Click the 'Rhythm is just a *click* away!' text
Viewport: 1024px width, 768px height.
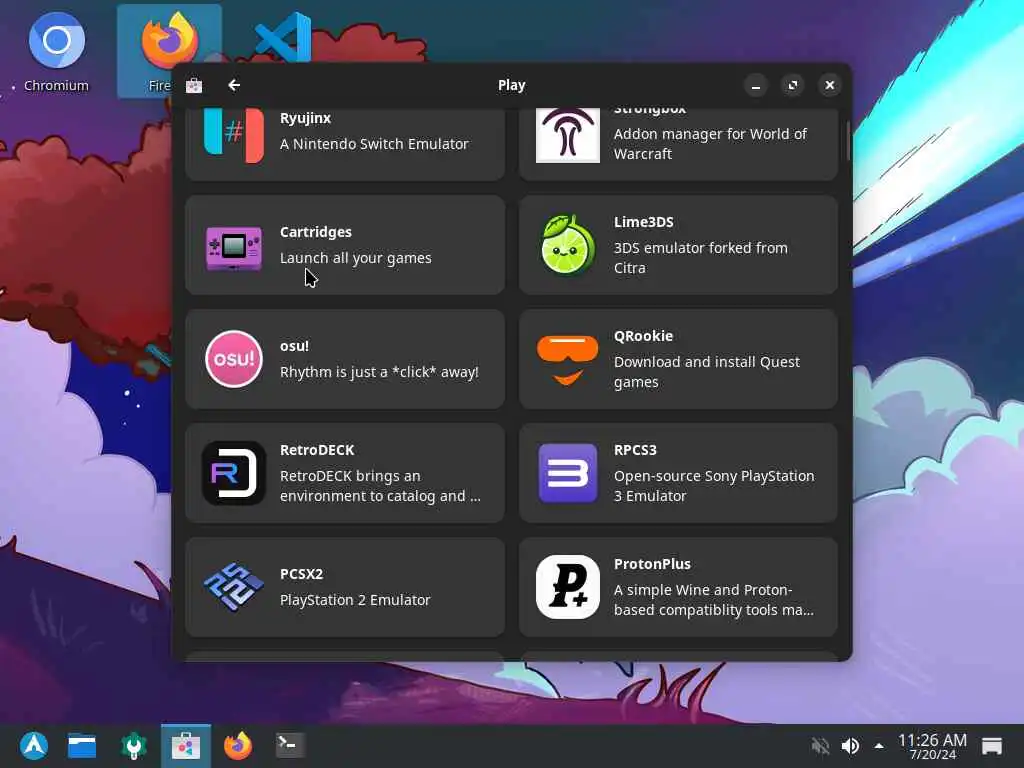379,372
